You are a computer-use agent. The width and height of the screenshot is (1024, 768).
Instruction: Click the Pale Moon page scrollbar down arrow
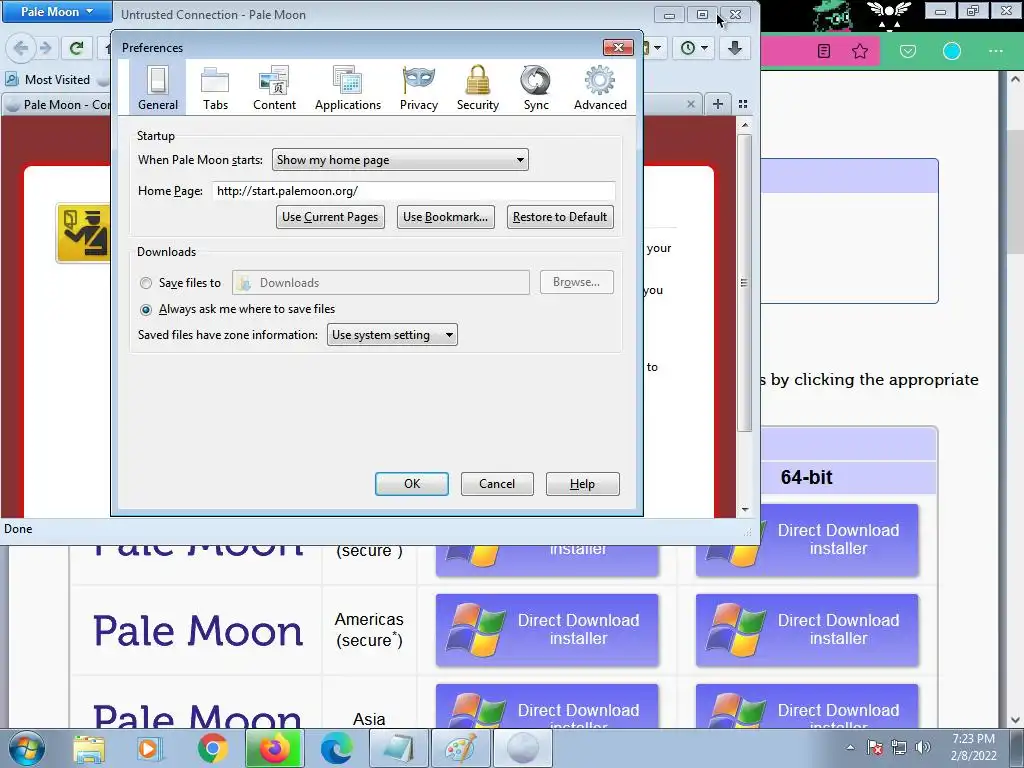(x=744, y=509)
